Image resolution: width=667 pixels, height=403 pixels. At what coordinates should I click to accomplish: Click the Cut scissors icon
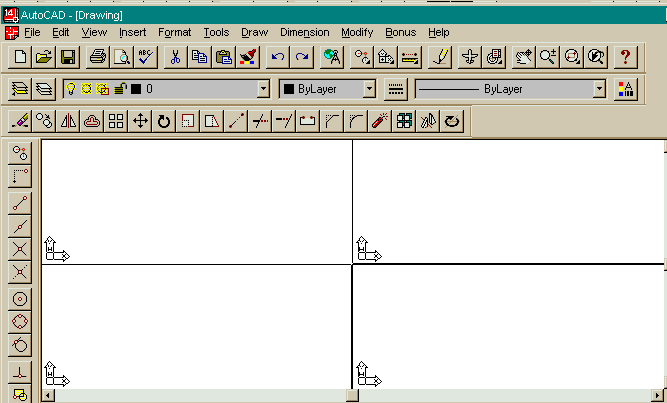(x=175, y=57)
